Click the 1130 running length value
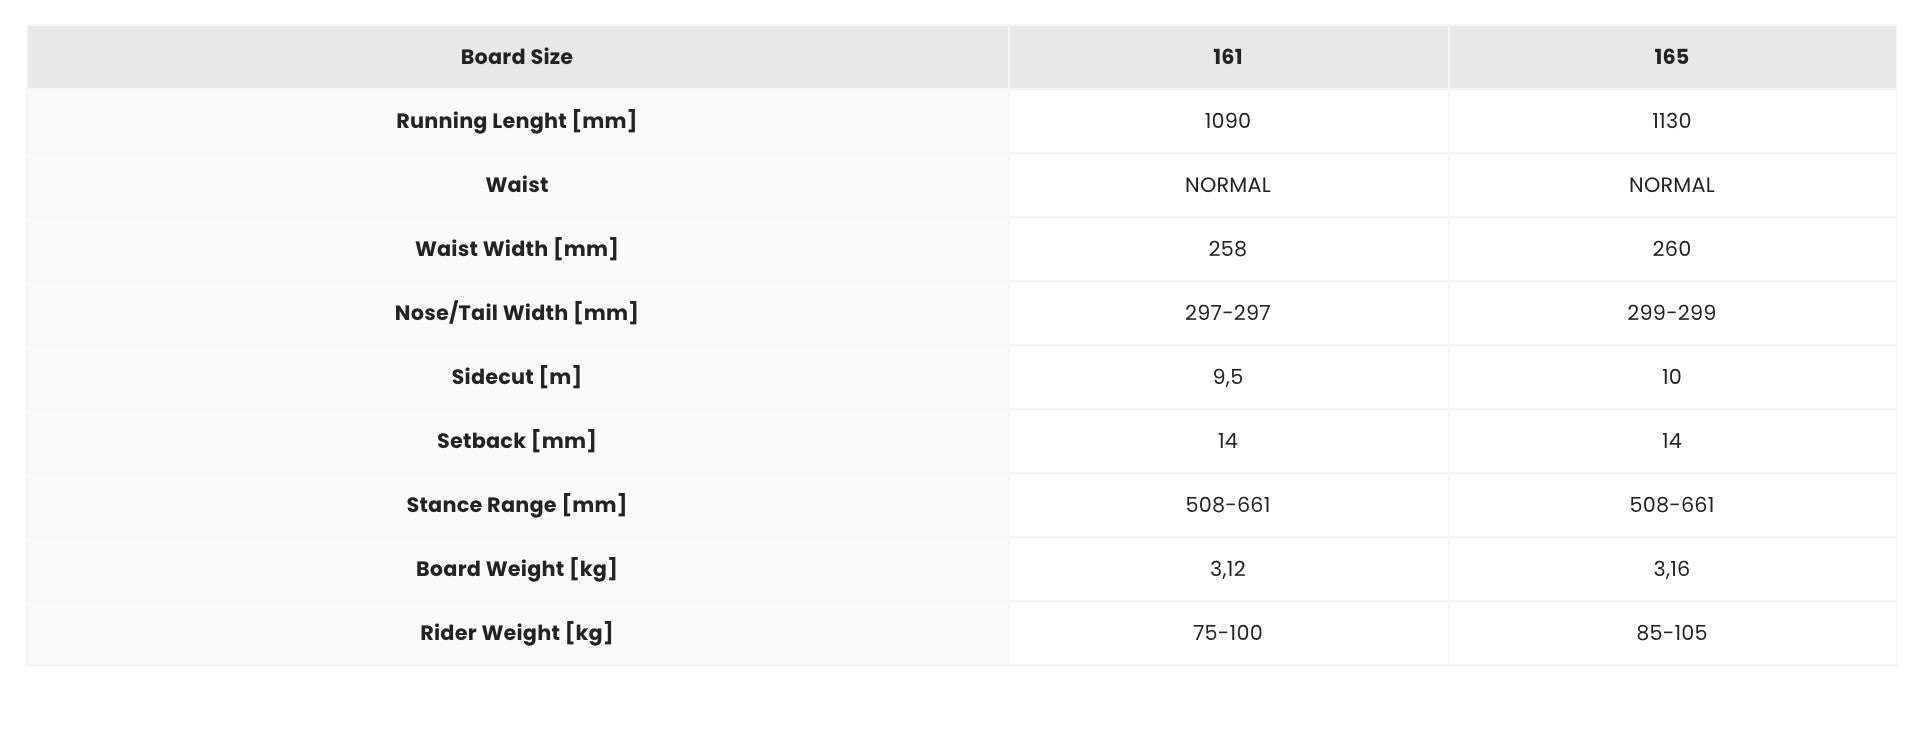The image size is (1918, 752). coord(1671,121)
